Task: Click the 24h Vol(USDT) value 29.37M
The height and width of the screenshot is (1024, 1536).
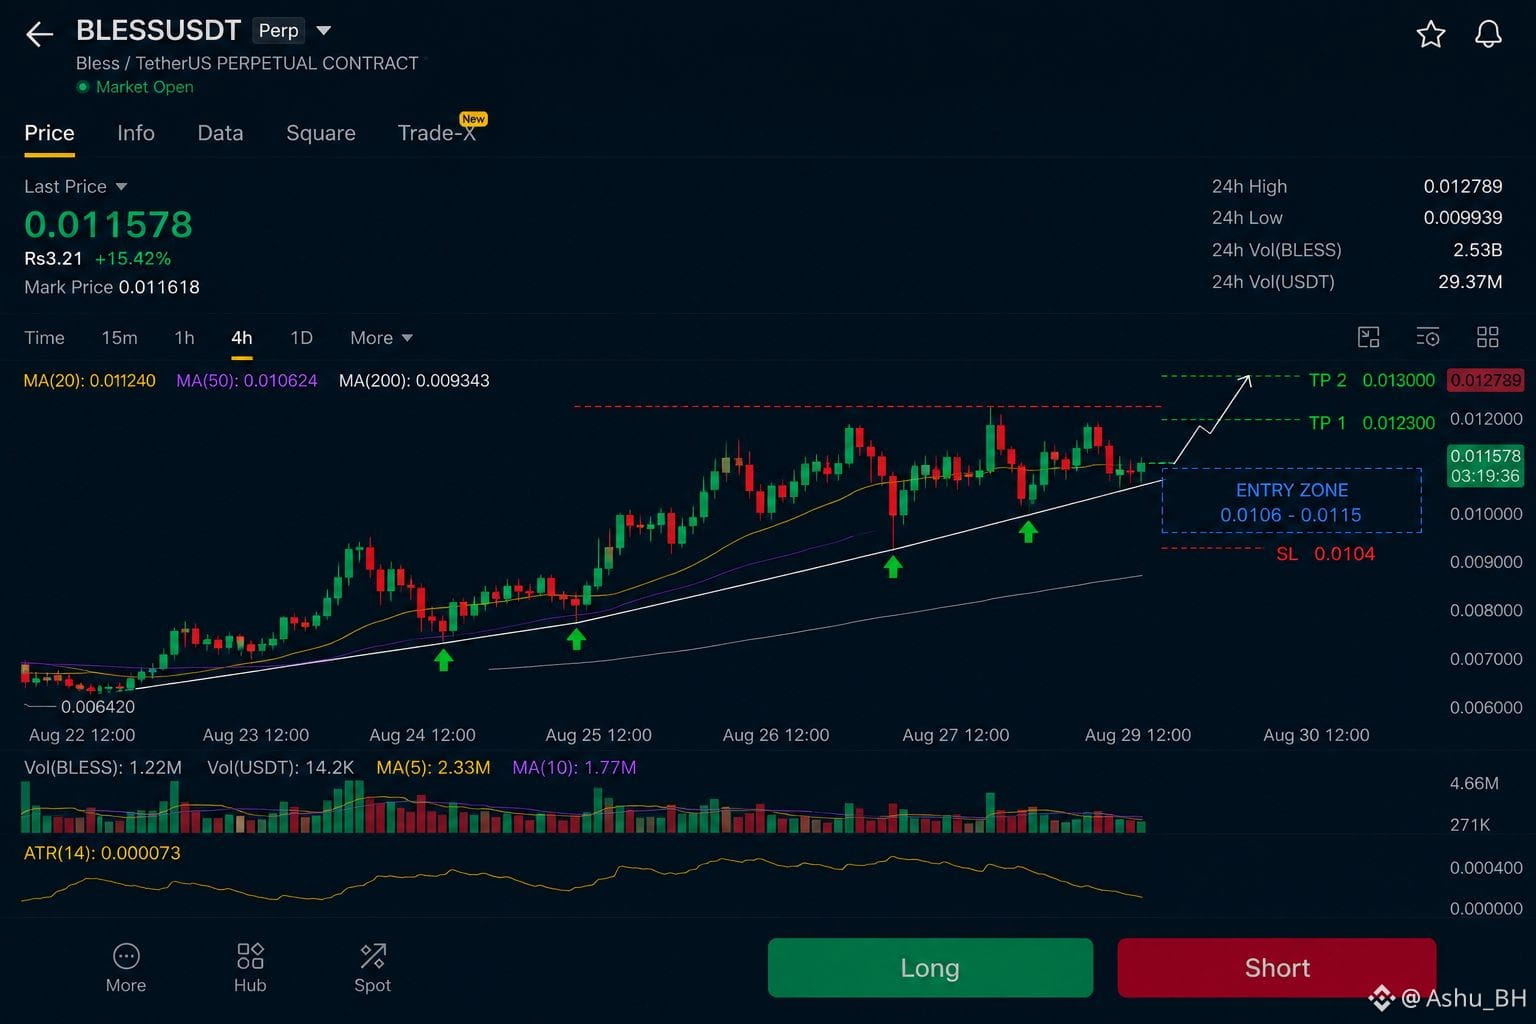Action: pos(1470,282)
